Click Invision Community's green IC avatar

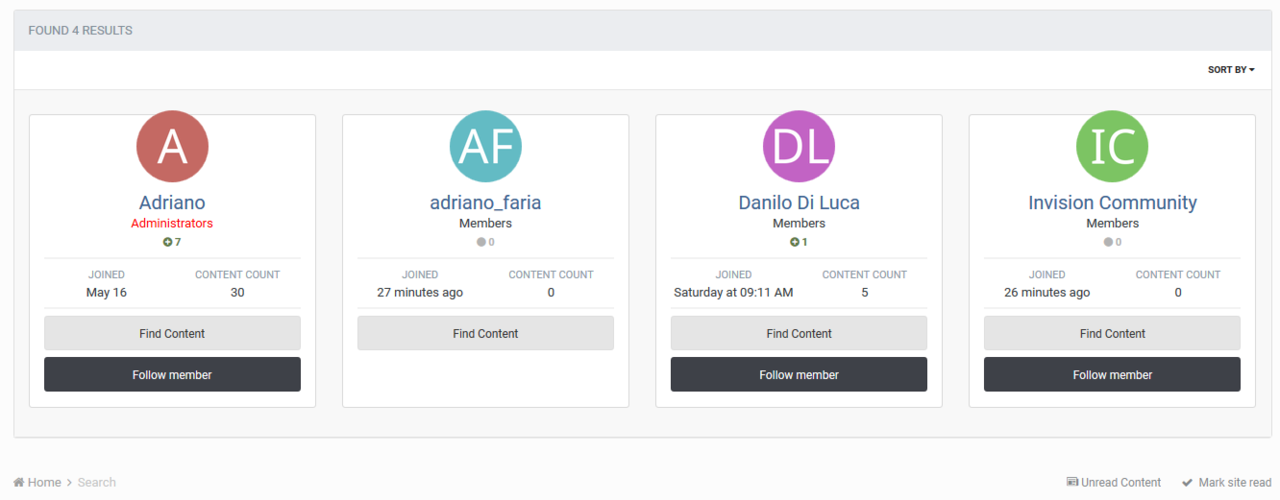[1112, 146]
